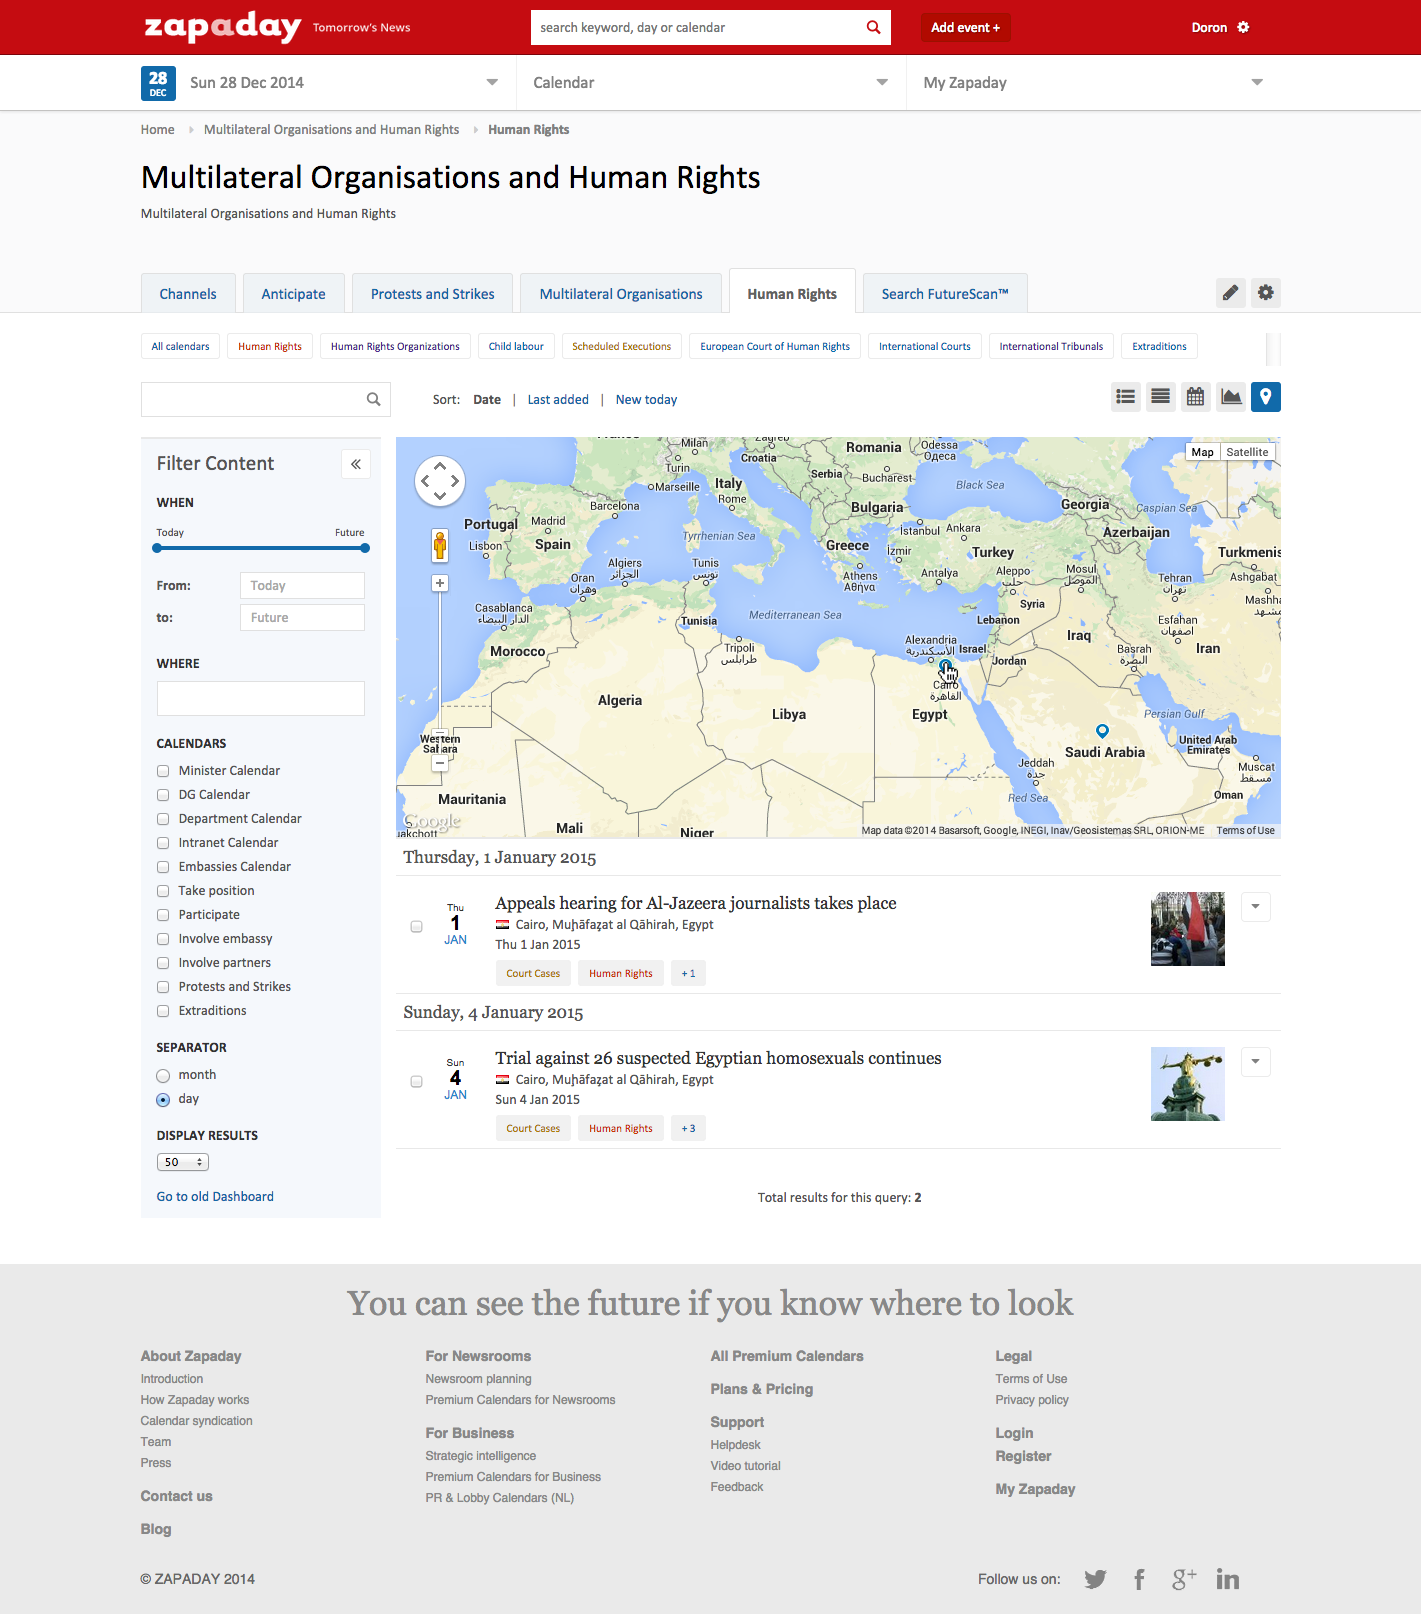Screen dimensions: 1421x1614
Task: Click the Street View pegman icon
Action: coord(440,546)
